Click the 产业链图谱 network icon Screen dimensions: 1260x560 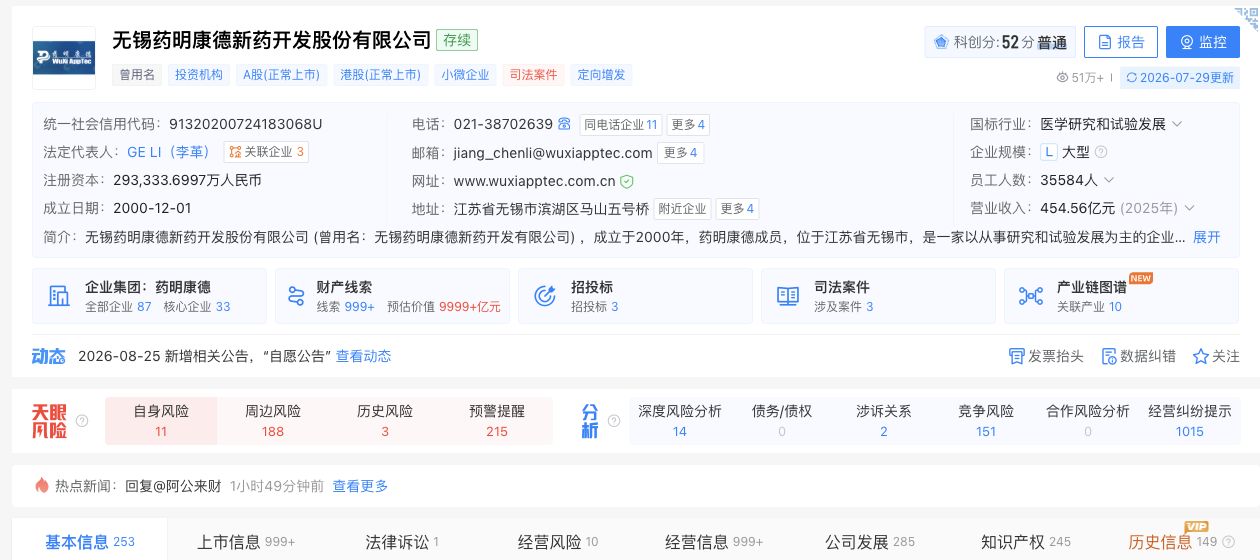(1031, 296)
